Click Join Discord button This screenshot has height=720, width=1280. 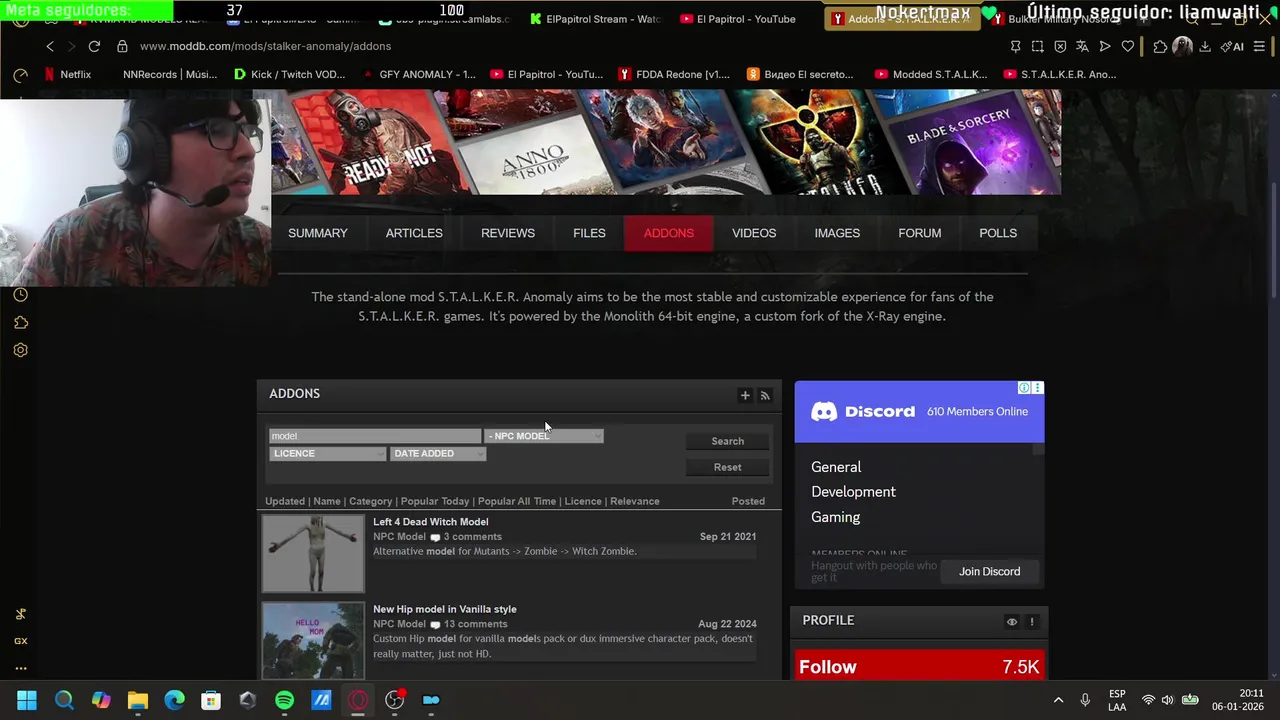click(x=990, y=571)
